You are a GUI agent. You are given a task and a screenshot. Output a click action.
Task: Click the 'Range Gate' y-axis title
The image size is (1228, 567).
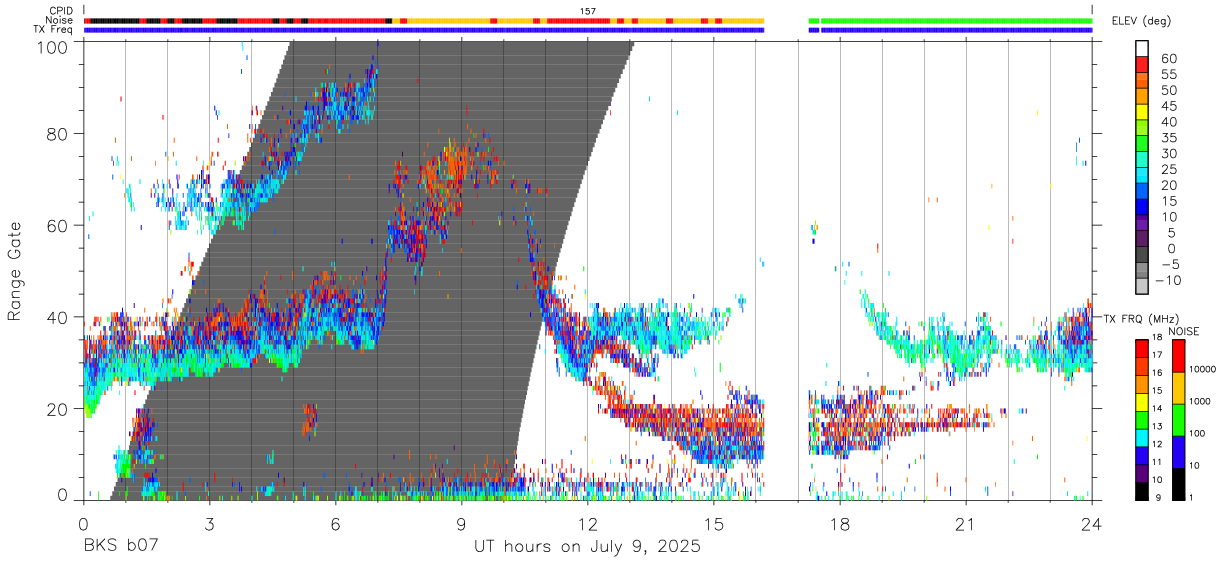15,271
